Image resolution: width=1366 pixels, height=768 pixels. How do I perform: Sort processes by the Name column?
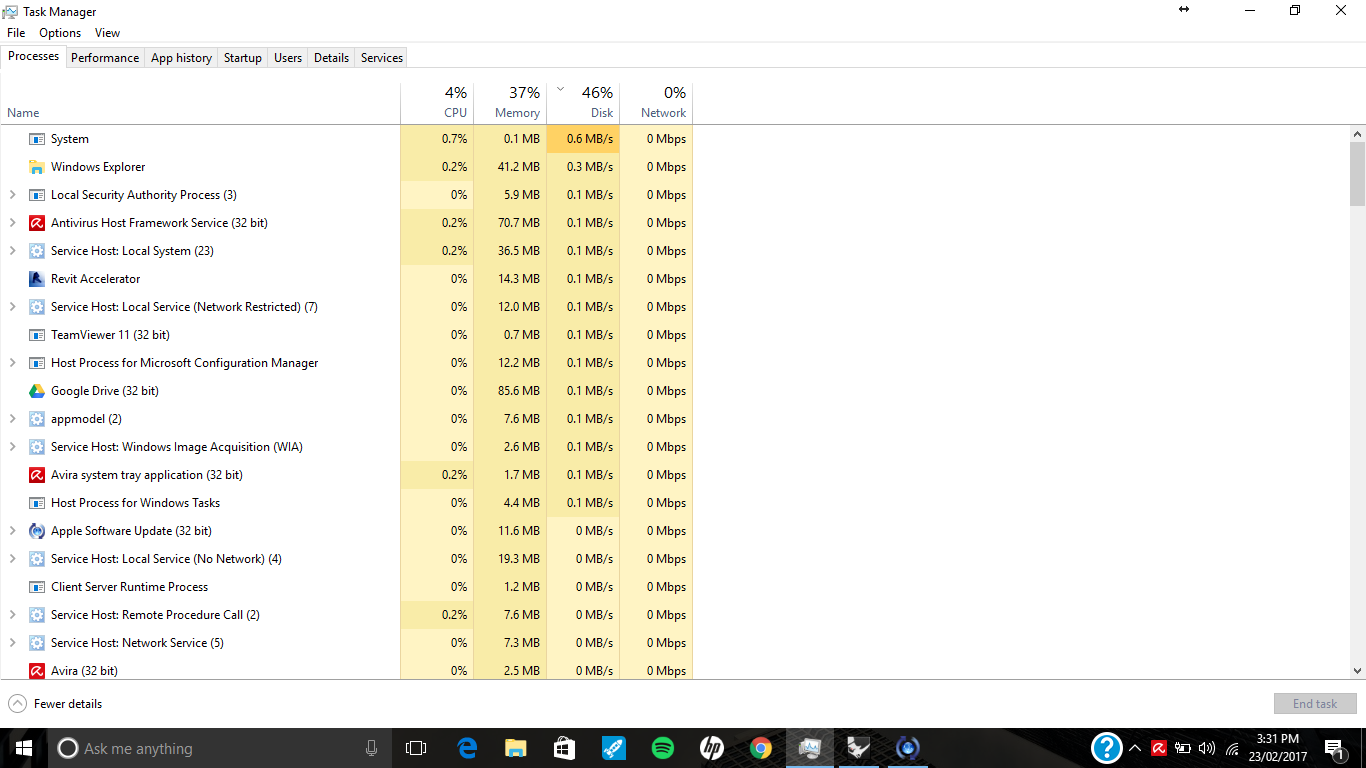pos(200,103)
